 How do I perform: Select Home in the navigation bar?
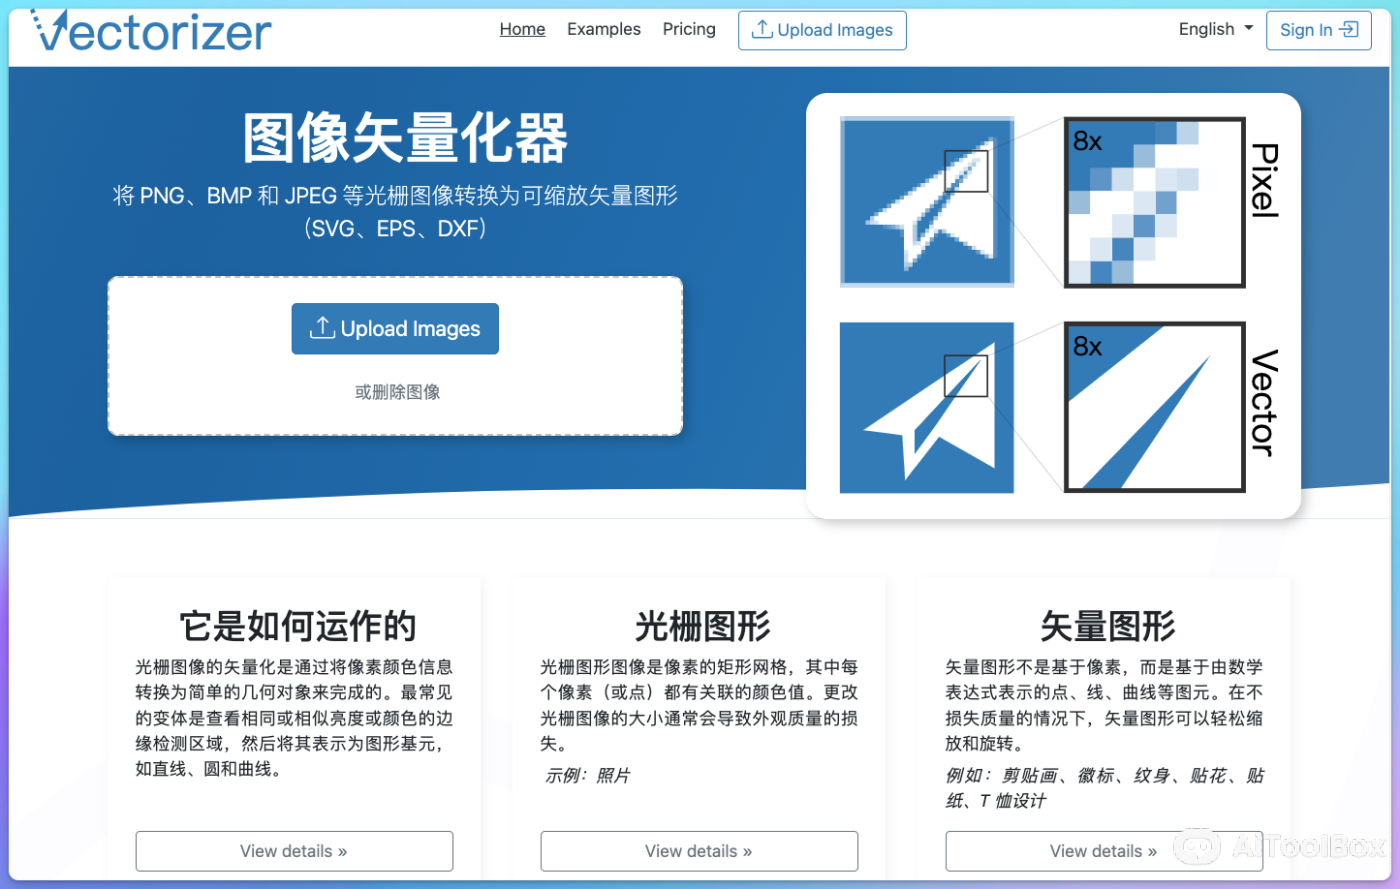pyautogui.click(x=522, y=29)
